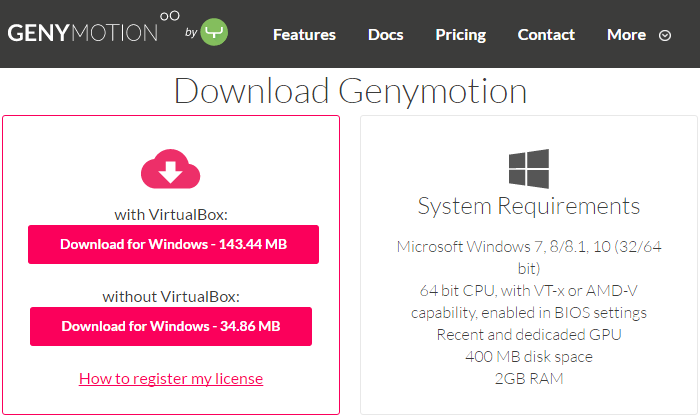Click the Download Genymotion page heading
Viewport: 700px width, 420px height.
tap(350, 91)
